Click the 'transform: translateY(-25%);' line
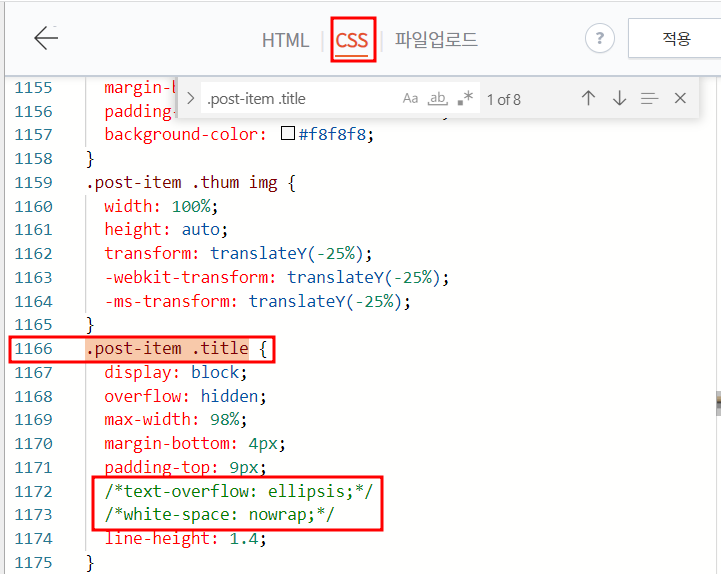The width and height of the screenshot is (721, 574). (x=238, y=253)
